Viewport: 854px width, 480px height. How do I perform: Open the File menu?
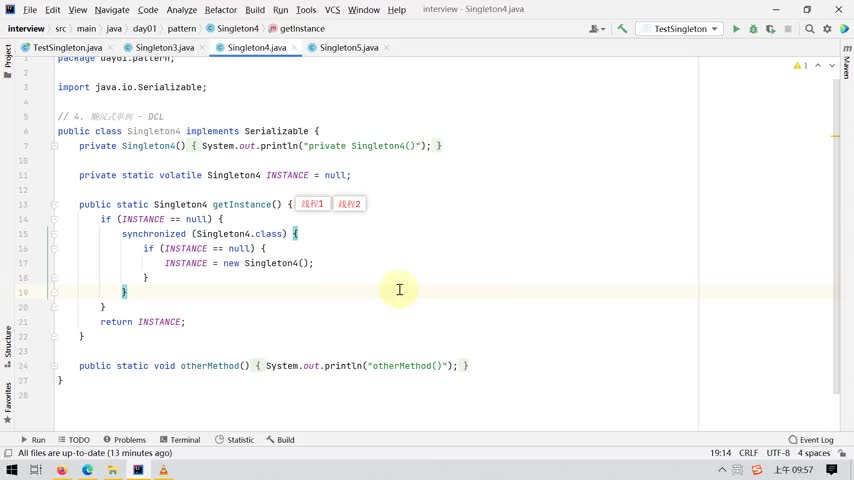coord(30,10)
